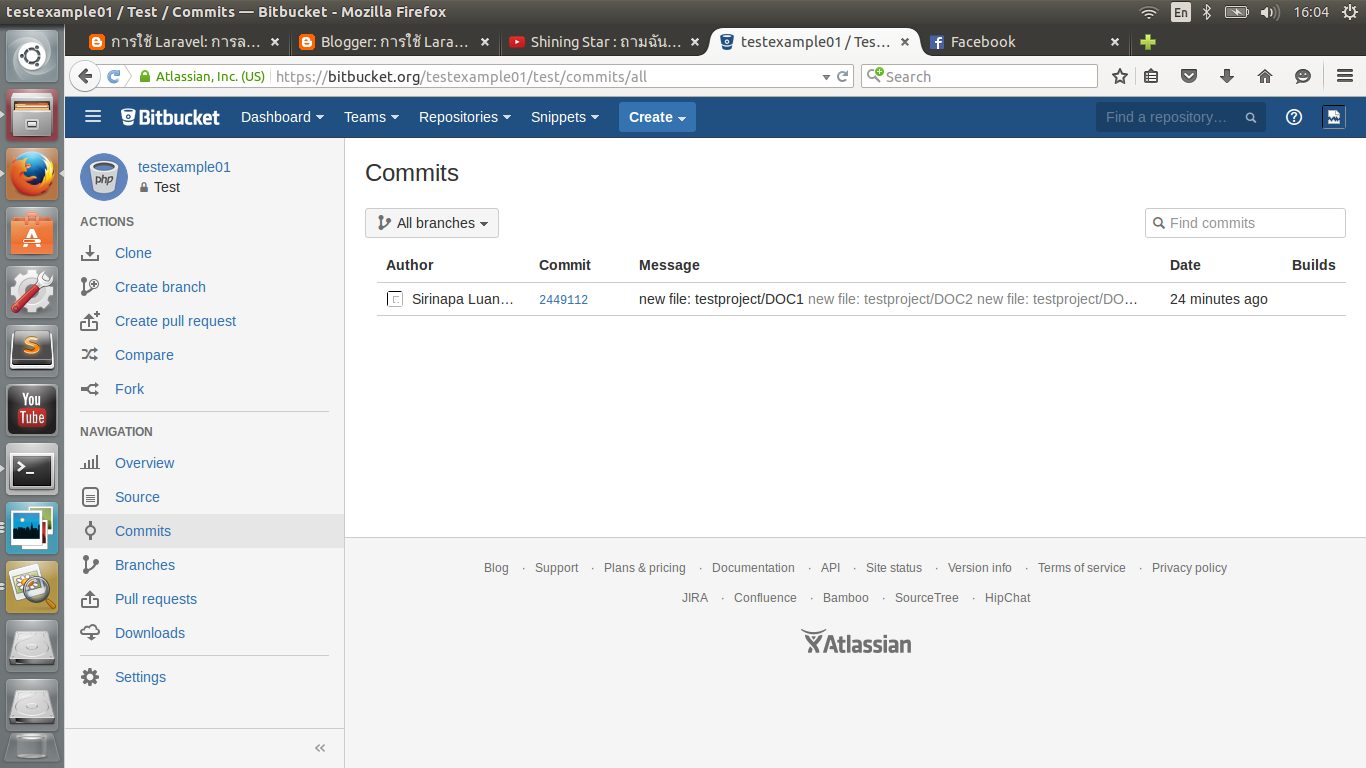
Task: Go to Firefox home page icon
Action: point(1265,76)
